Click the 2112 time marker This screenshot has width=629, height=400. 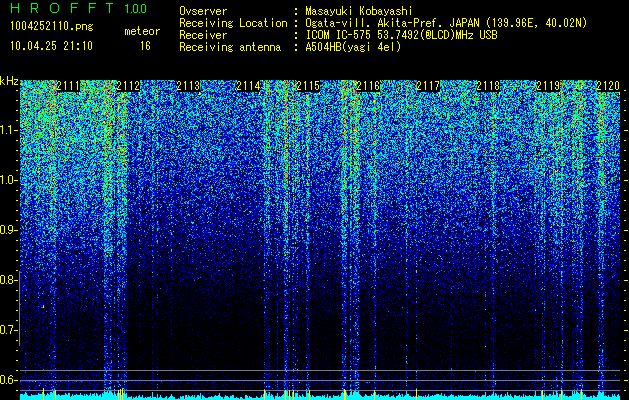pos(128,86)
